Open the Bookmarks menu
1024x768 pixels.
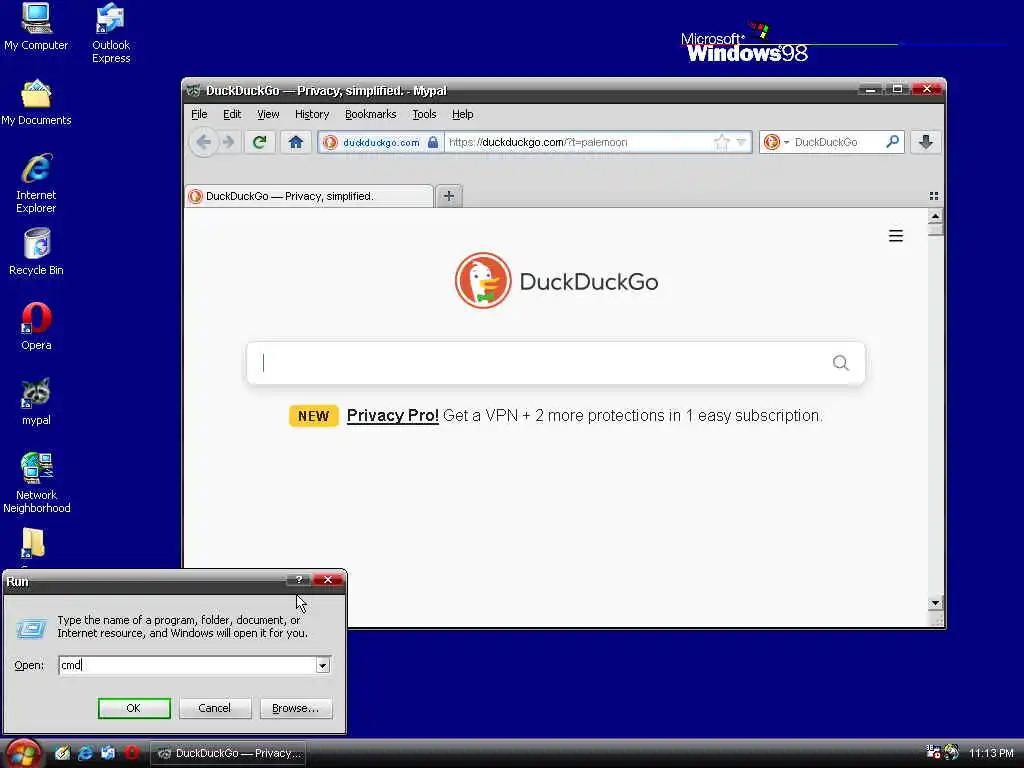coord(370,114)
